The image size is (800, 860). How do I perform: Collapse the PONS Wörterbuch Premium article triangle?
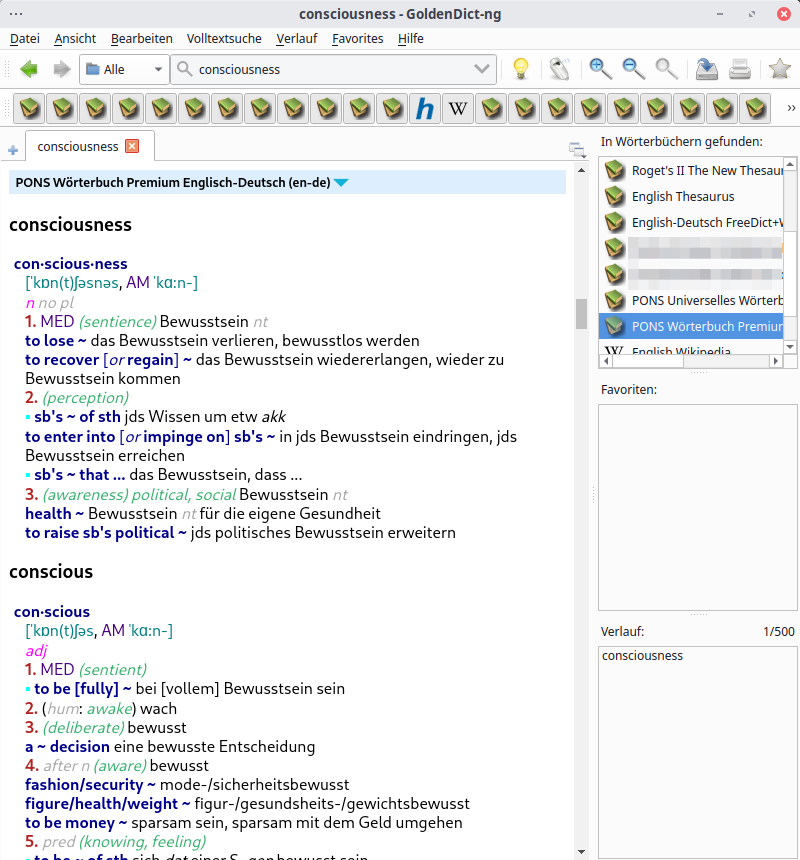tap(341, 183)
